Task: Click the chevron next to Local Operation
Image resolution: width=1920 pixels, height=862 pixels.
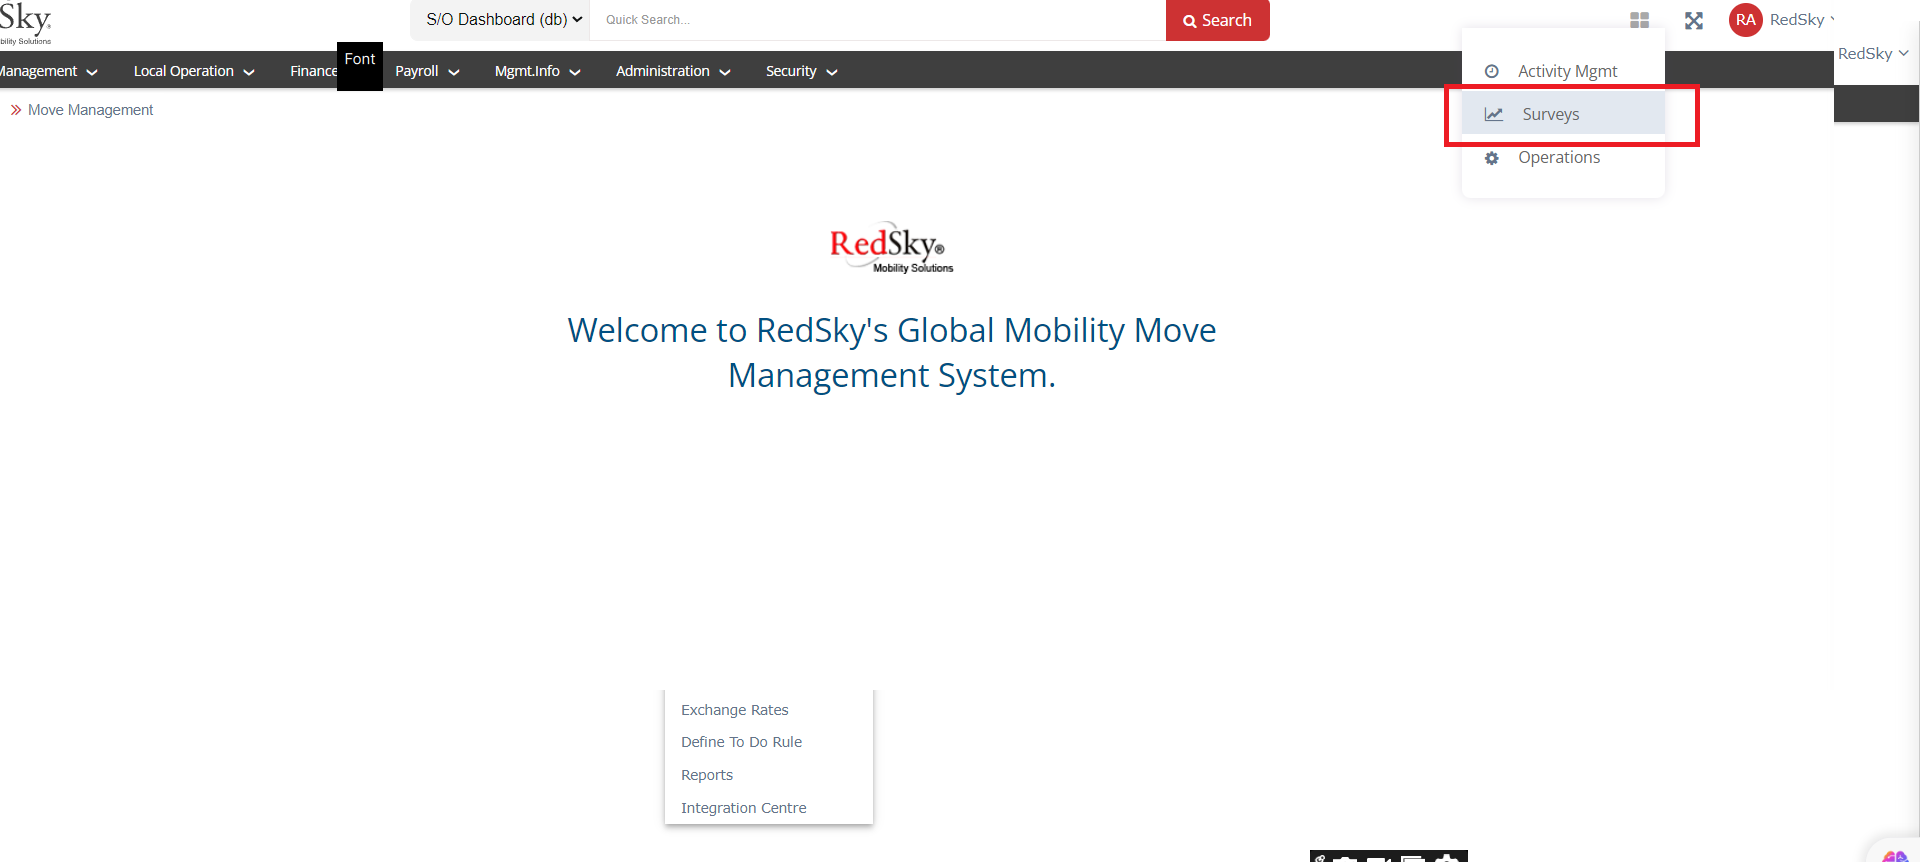Action: pyautogui.click(x=249, y=72)
